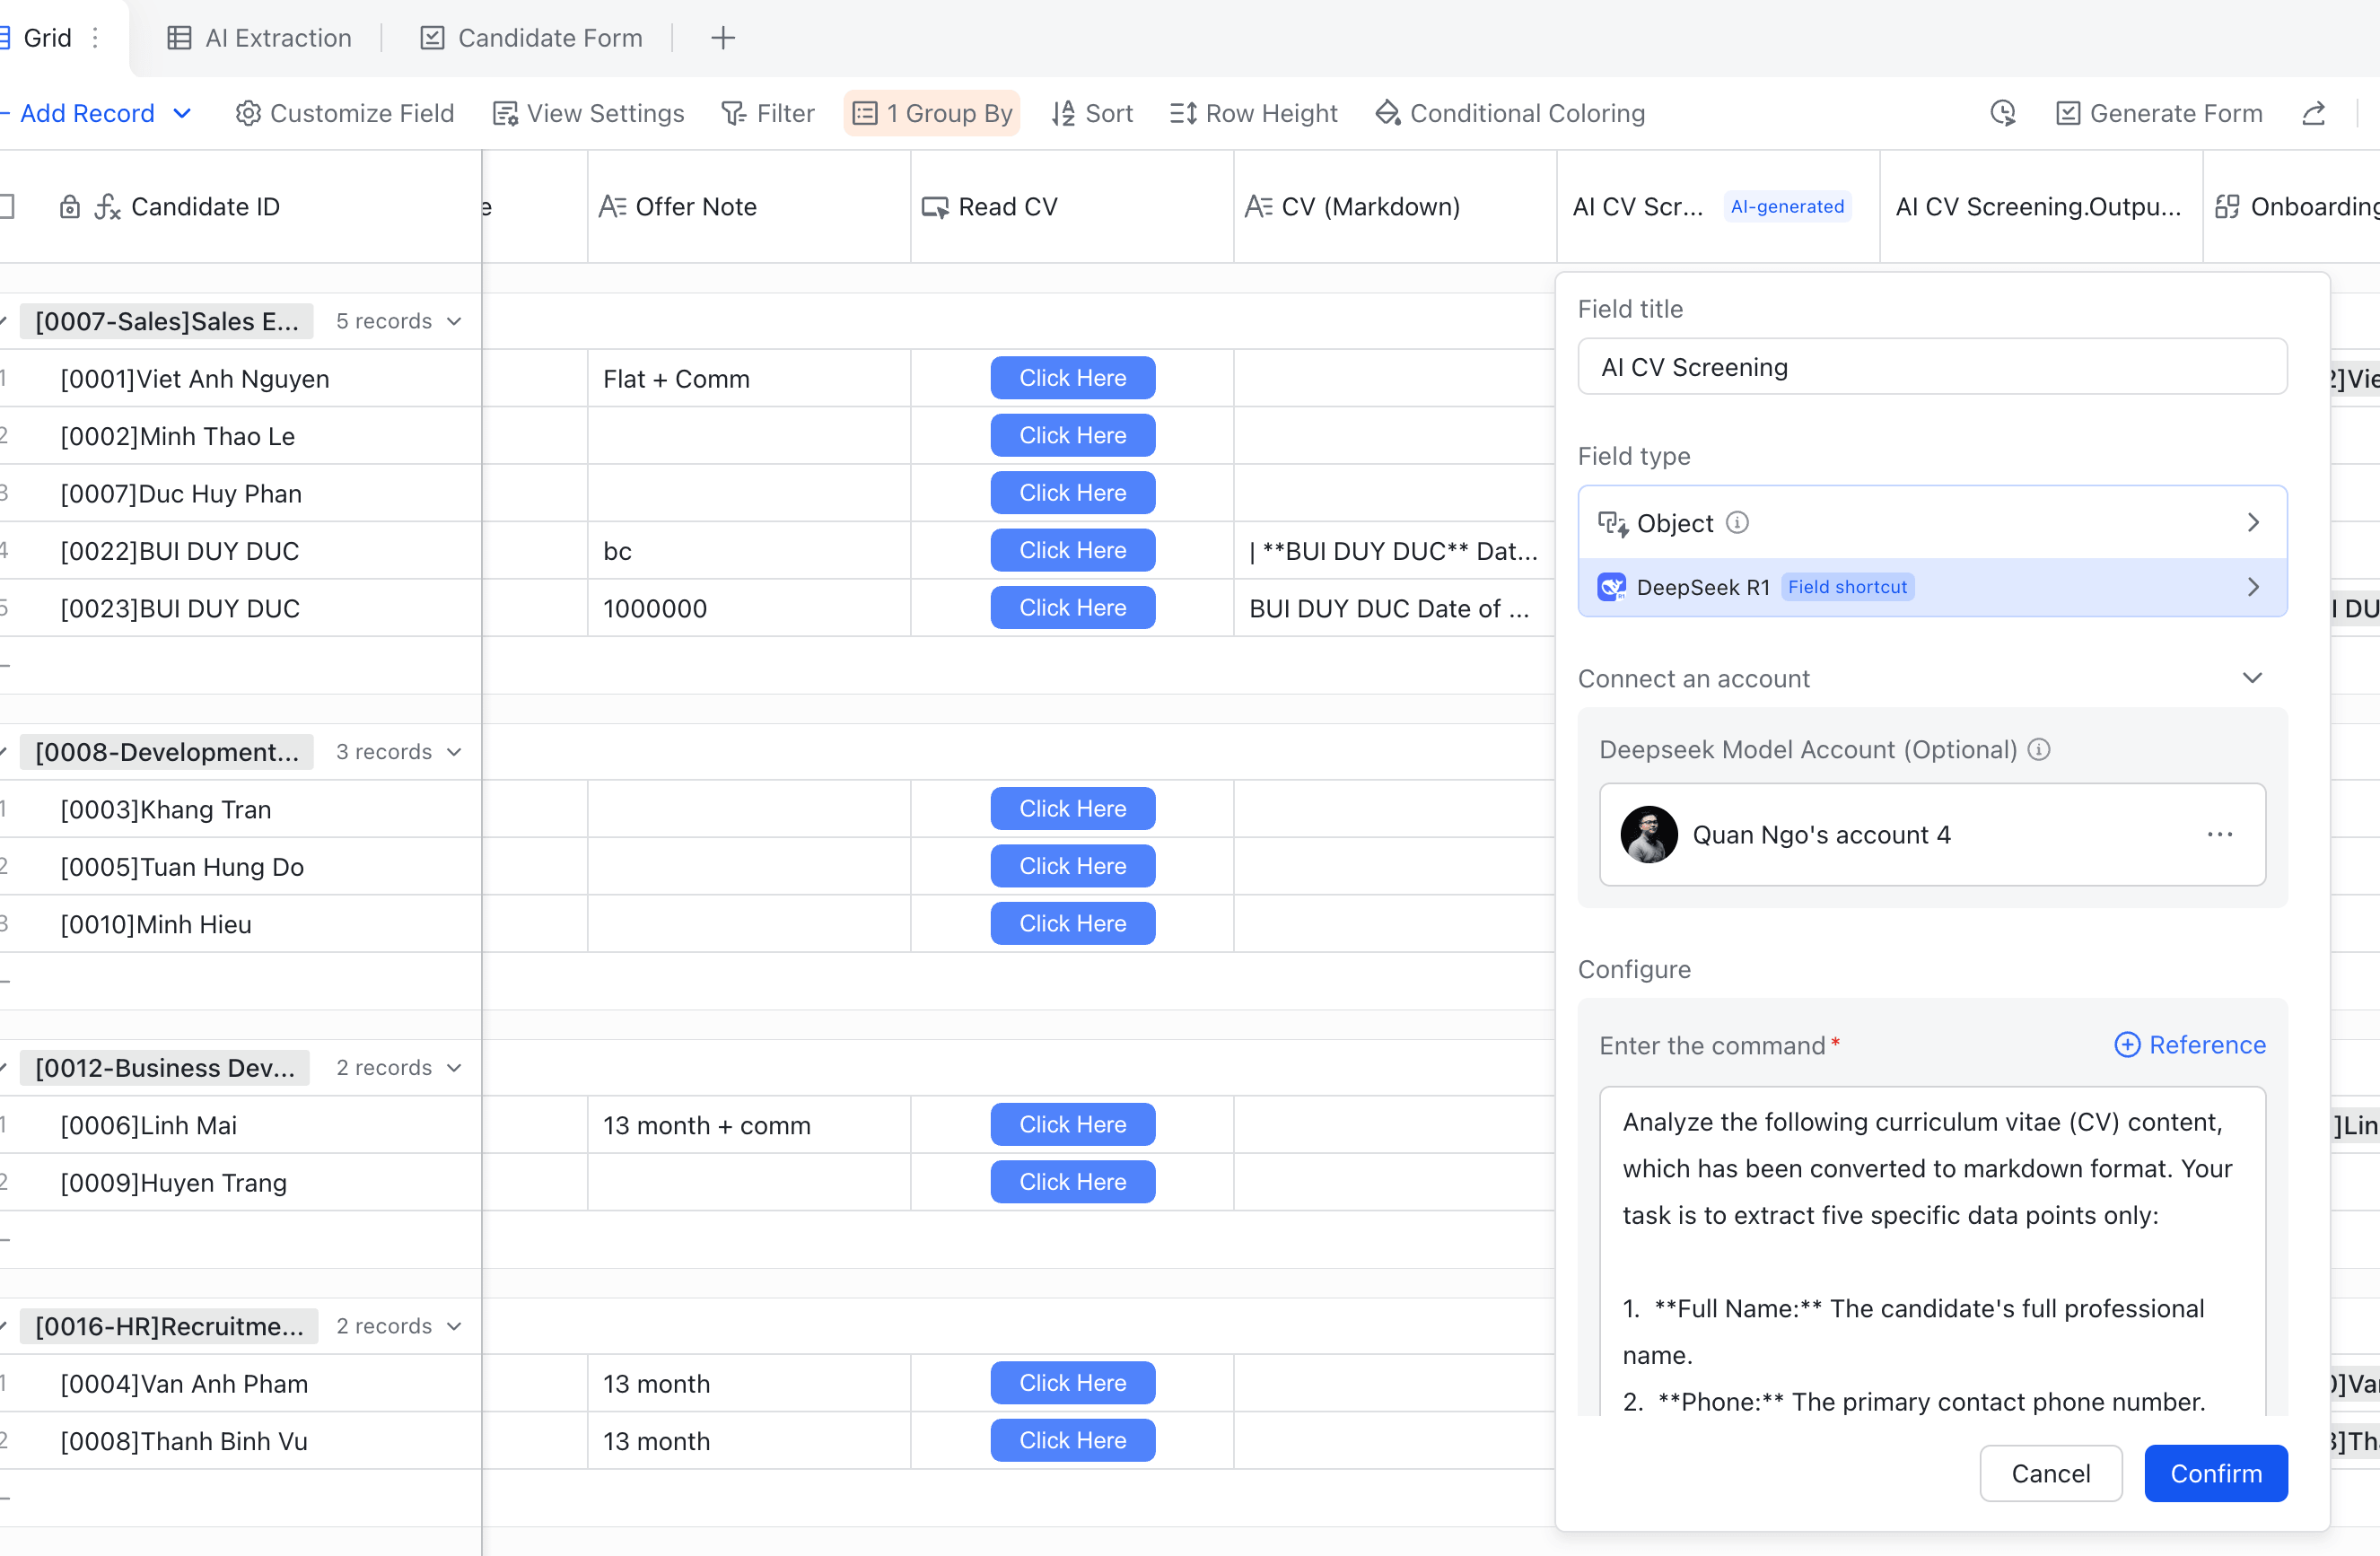Screen dimensions: 2380x1556
Task: Collapse the Connect an account section
Action: point(2252,678)
